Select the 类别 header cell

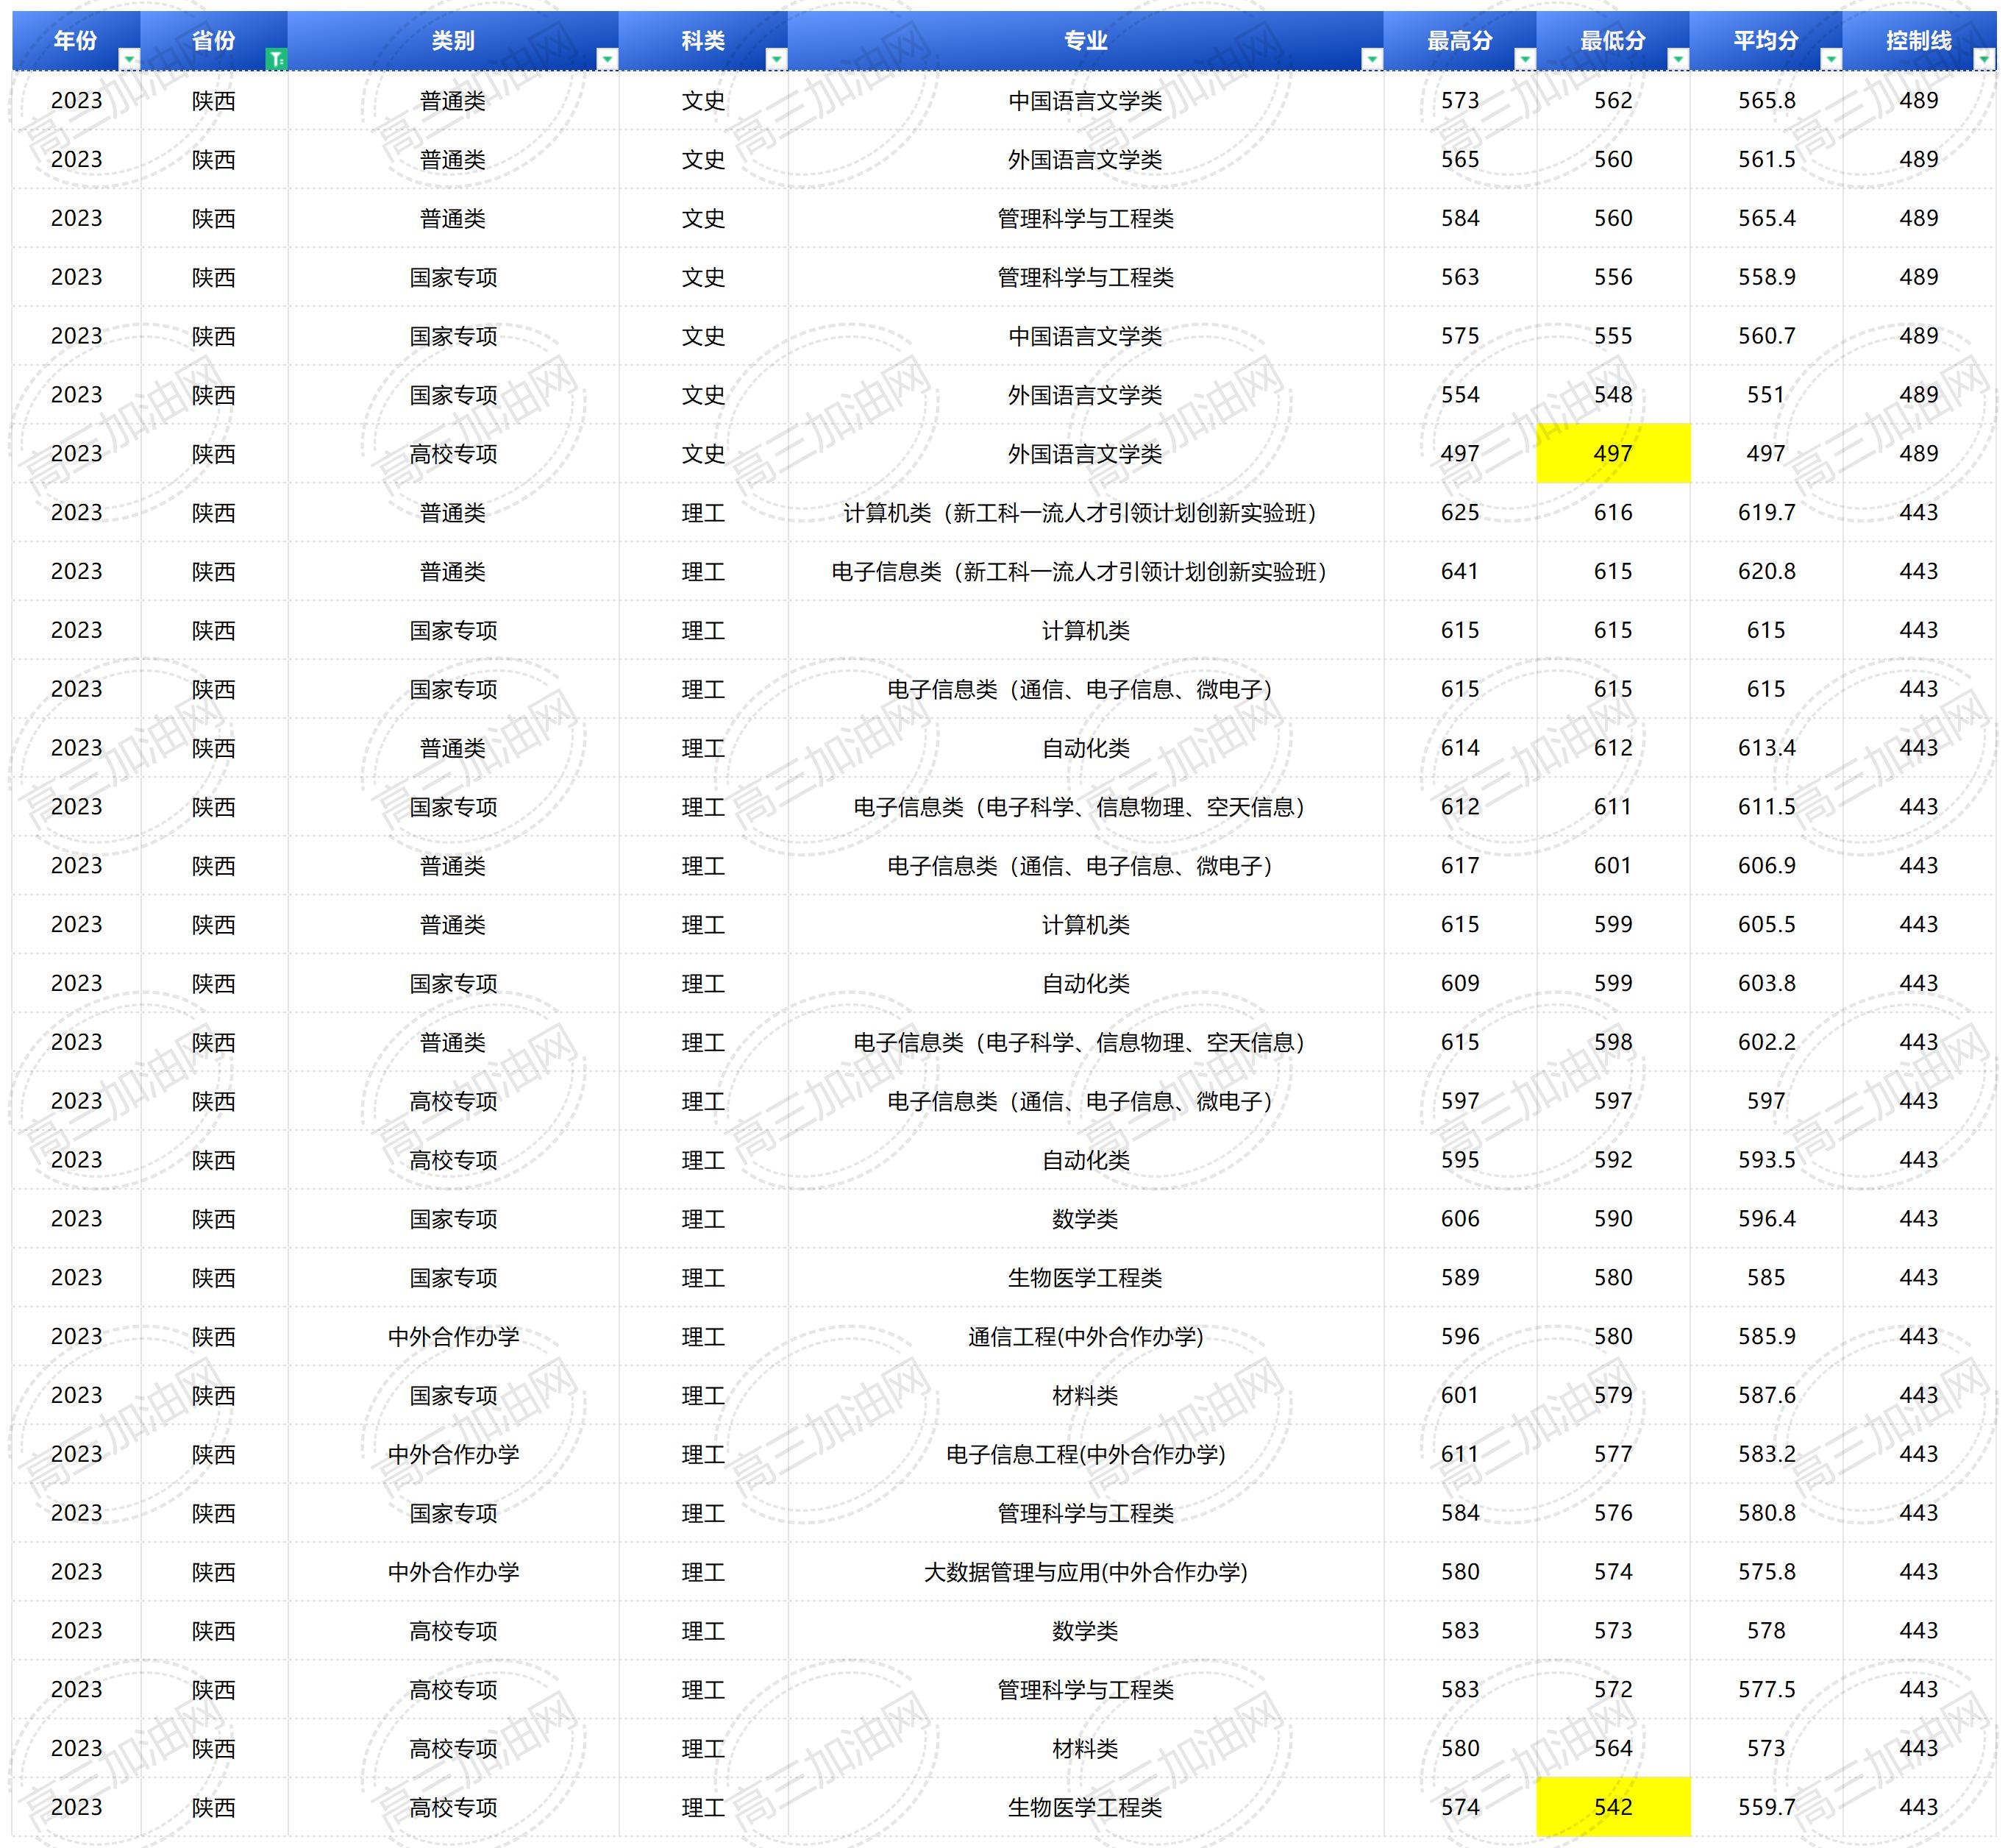pos(453,41)
